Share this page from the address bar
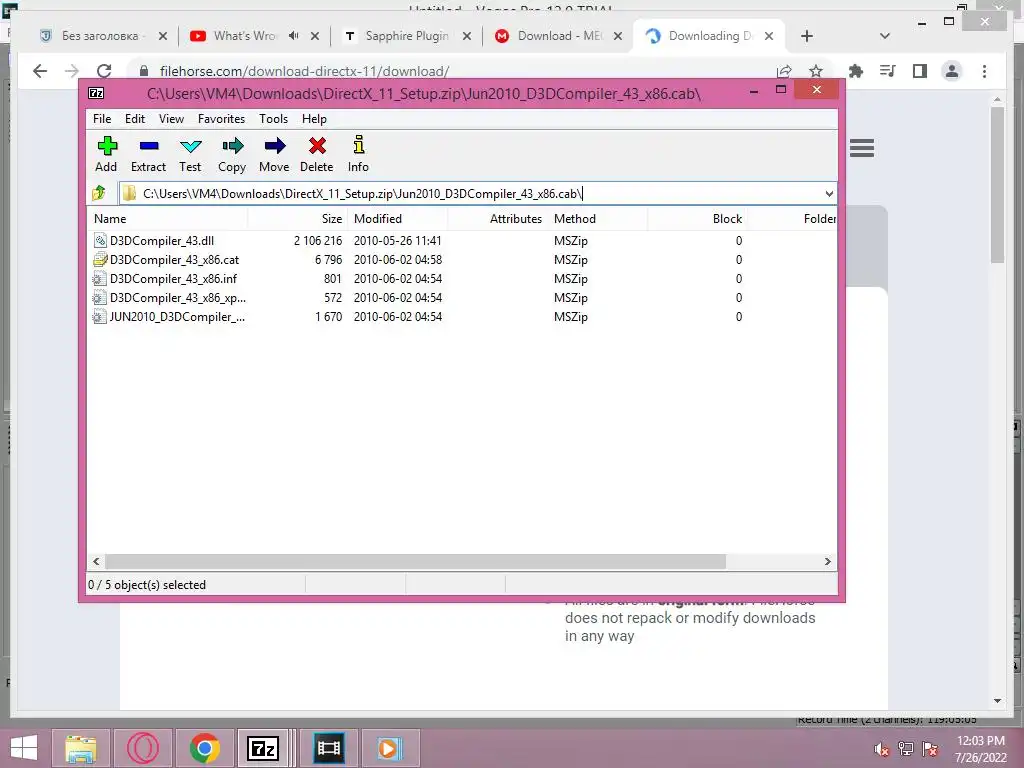This screenshot has height=768, width=1024. pyautogui.click(x=784, y=71)
